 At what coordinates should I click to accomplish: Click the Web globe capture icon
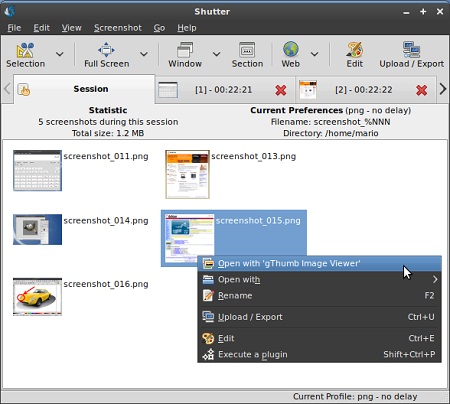tap(291, 49)
